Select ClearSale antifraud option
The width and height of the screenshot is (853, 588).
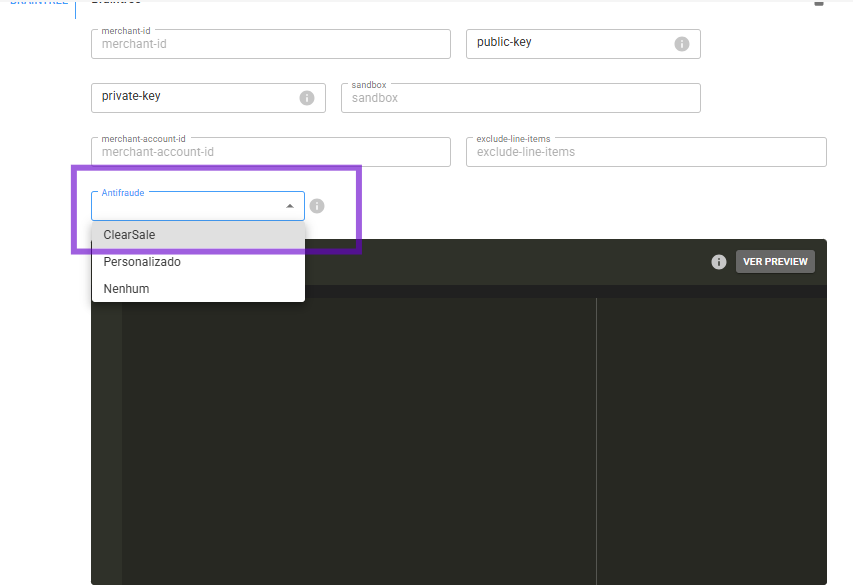click(x=199, y=235)
